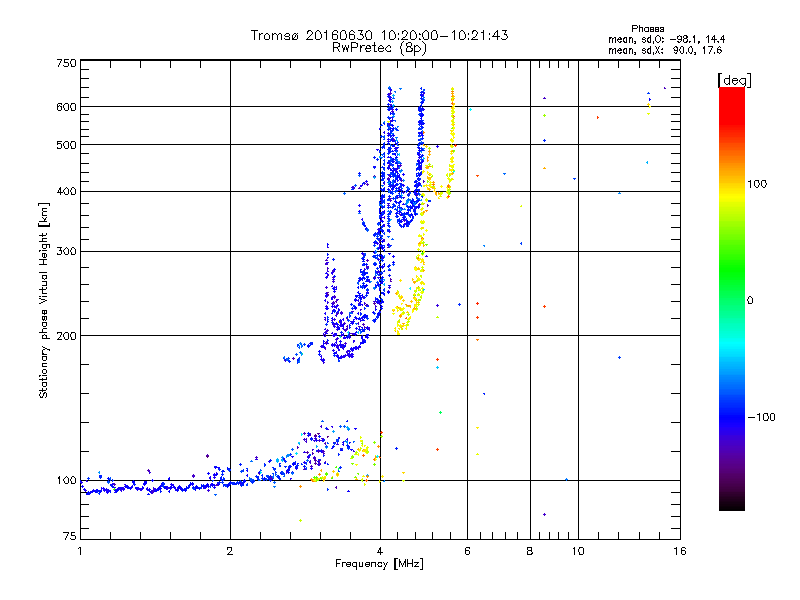Click the colorbar tick label '100'
Screen dimensions: 800x600
pos(757,184)
